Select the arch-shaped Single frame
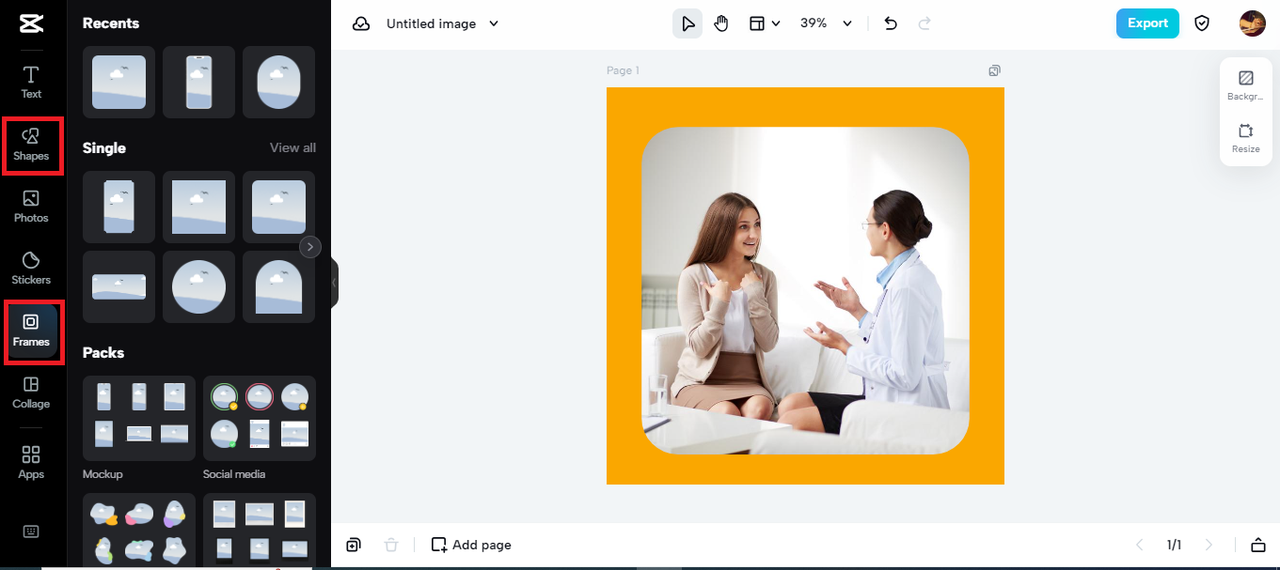This screenshot has width=1280, height=570. (x=279, y=287)
